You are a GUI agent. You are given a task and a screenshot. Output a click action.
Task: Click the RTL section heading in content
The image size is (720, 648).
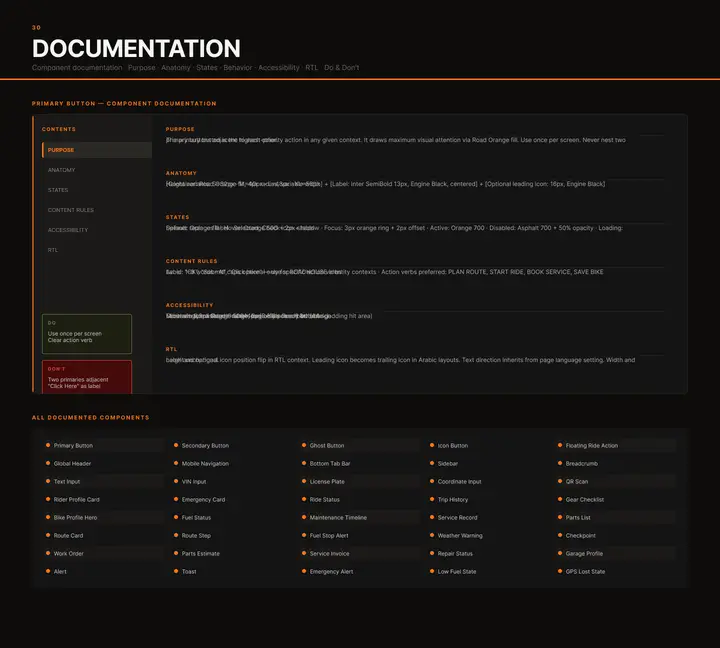point(171,349)
